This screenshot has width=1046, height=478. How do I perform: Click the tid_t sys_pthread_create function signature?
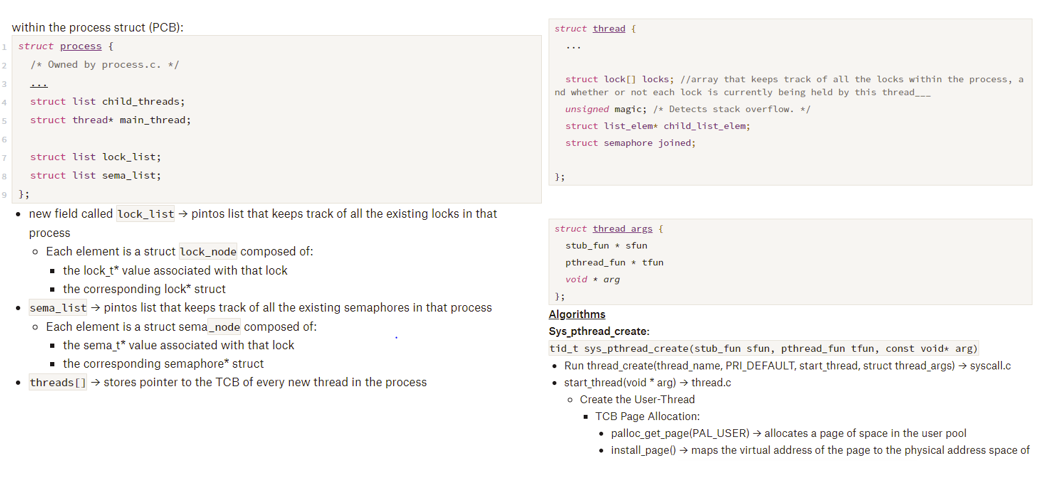[x=763, y=348]
